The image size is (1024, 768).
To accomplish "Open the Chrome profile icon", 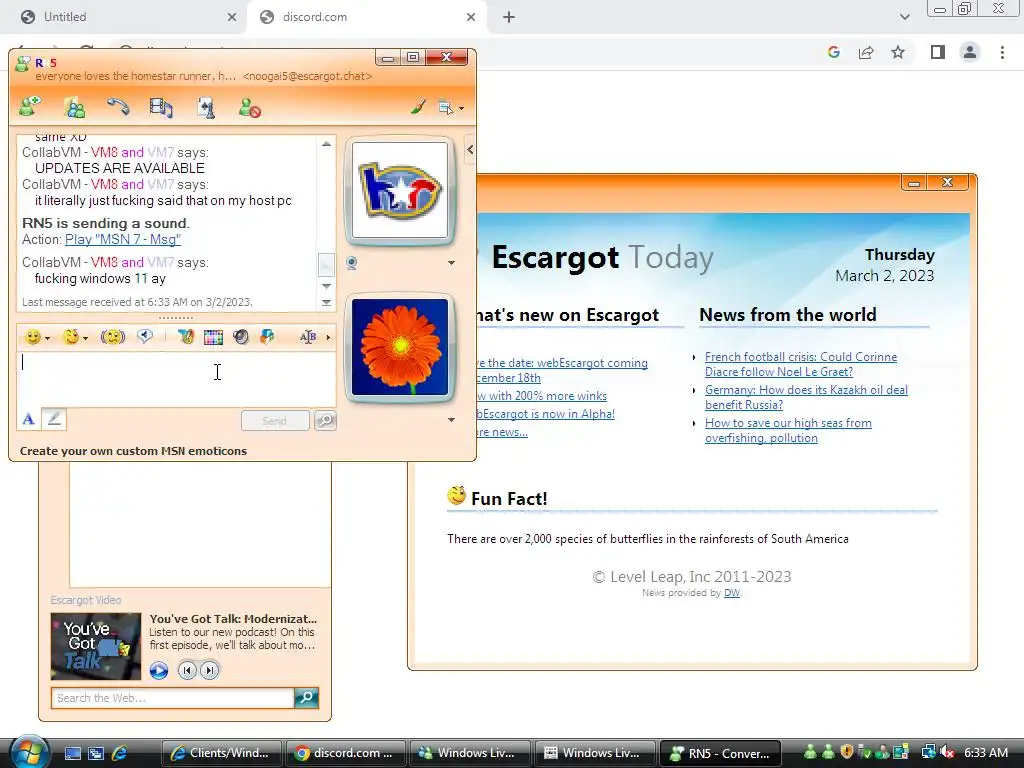I will (970, 52).
